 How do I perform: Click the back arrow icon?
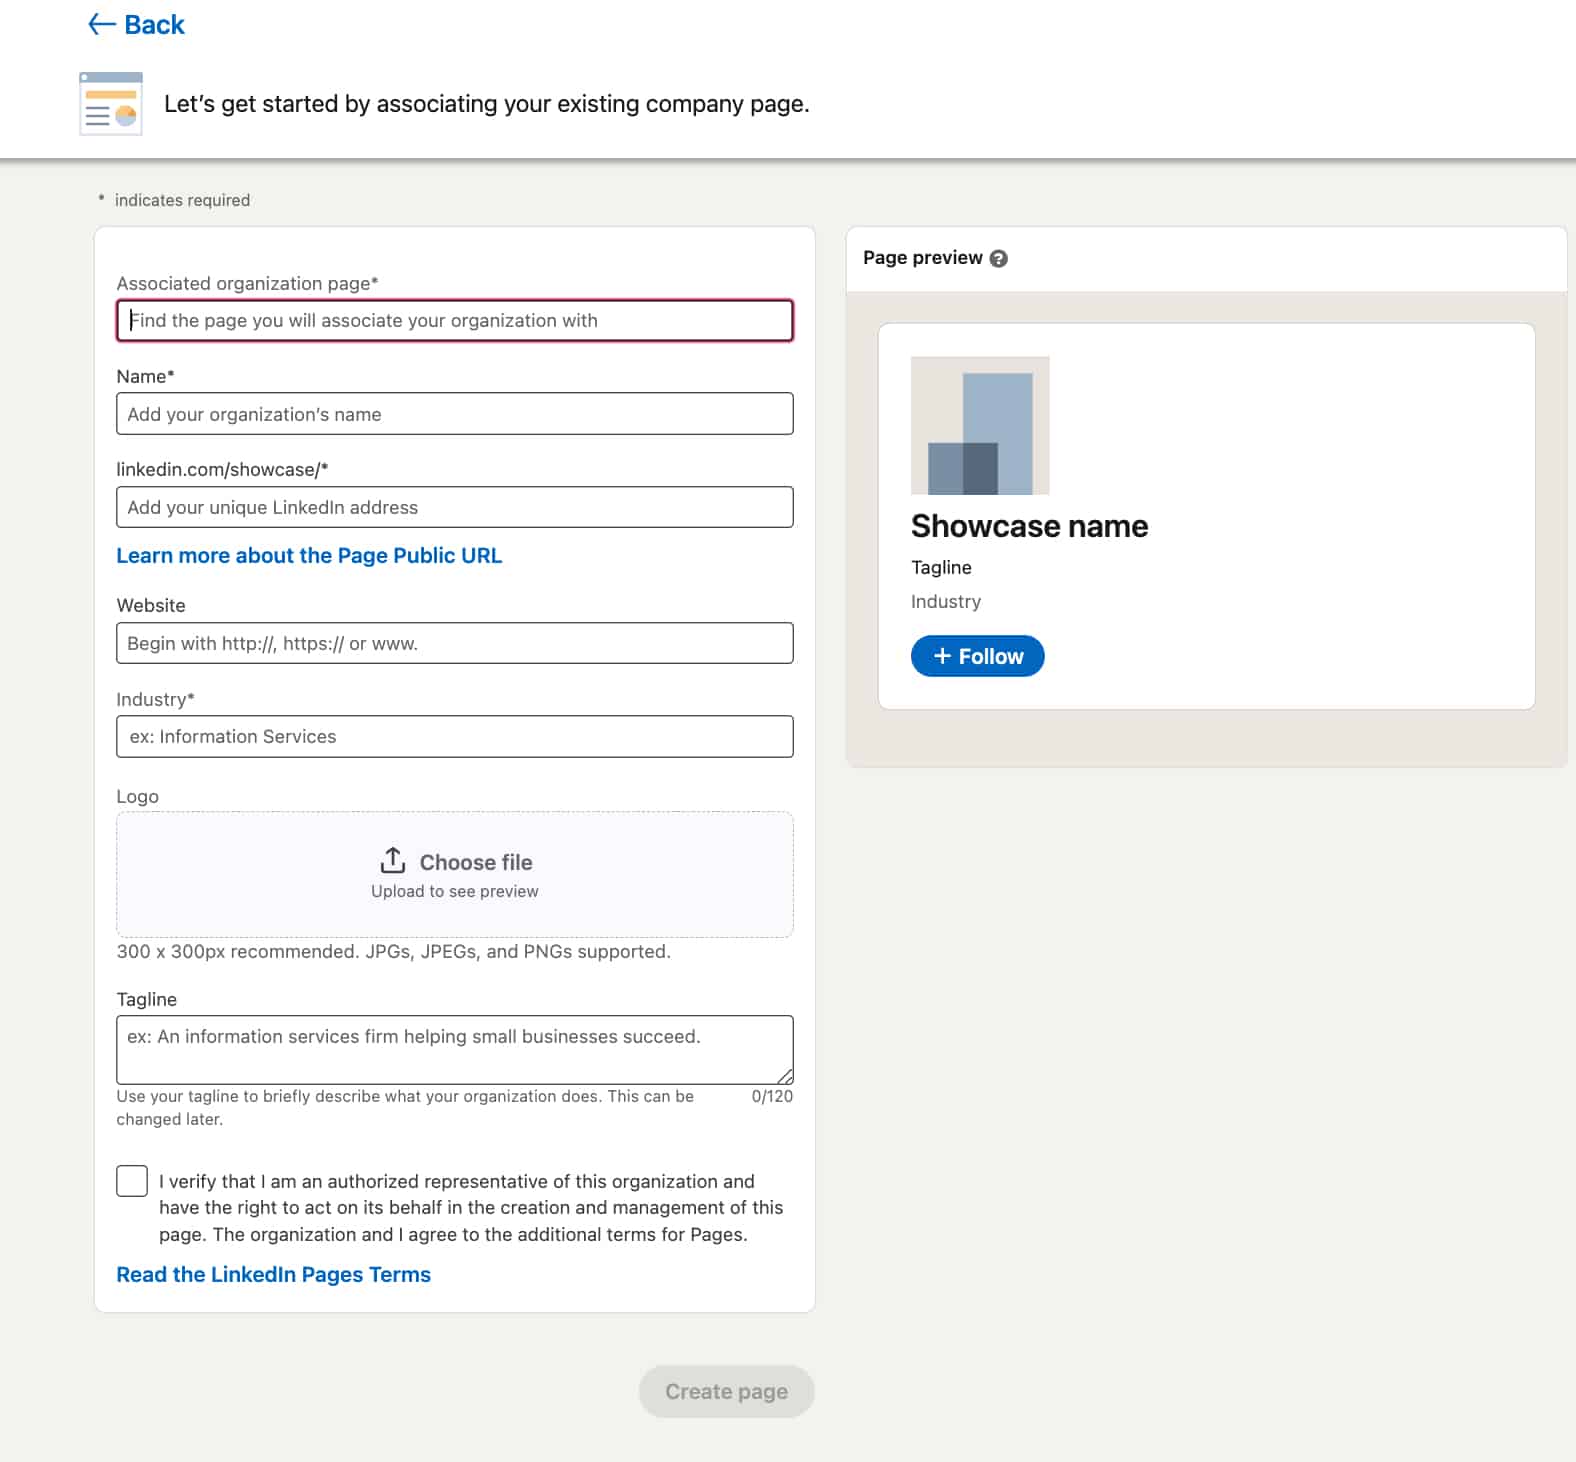point(99,23)
